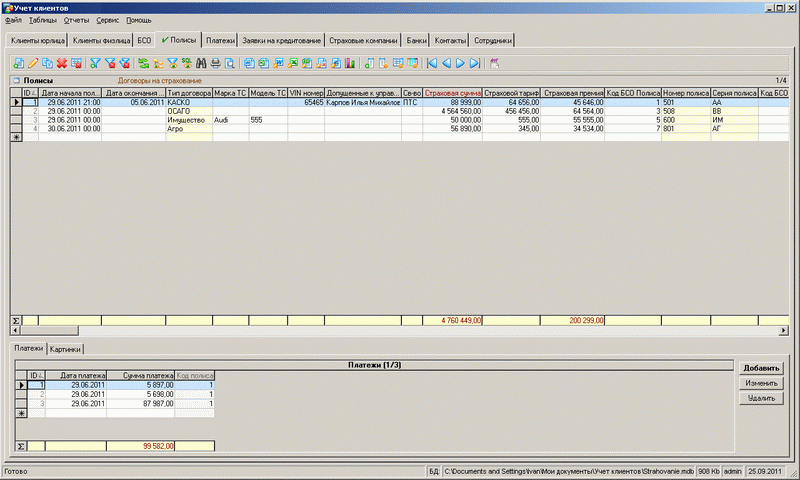
Task: Open the Сервис menu
Action: [108, 20]
